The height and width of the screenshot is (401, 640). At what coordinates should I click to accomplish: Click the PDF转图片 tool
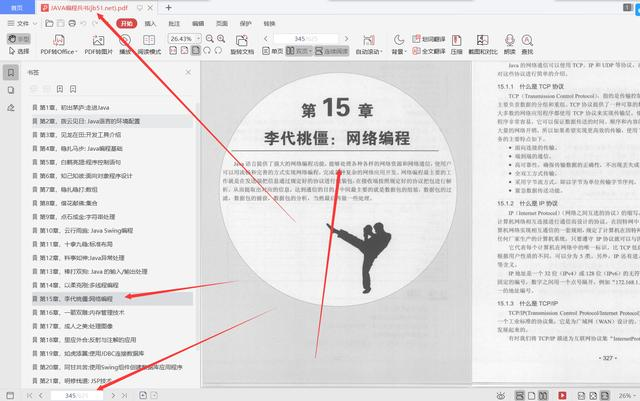(x=98, y=45)
